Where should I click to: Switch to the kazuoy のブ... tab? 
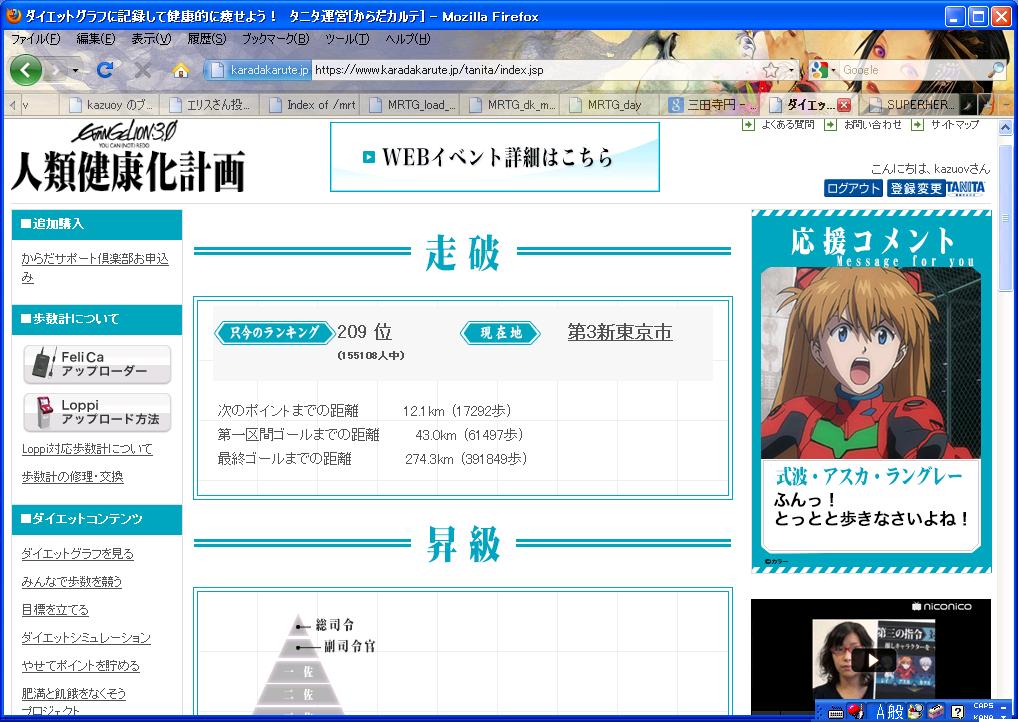111,105
